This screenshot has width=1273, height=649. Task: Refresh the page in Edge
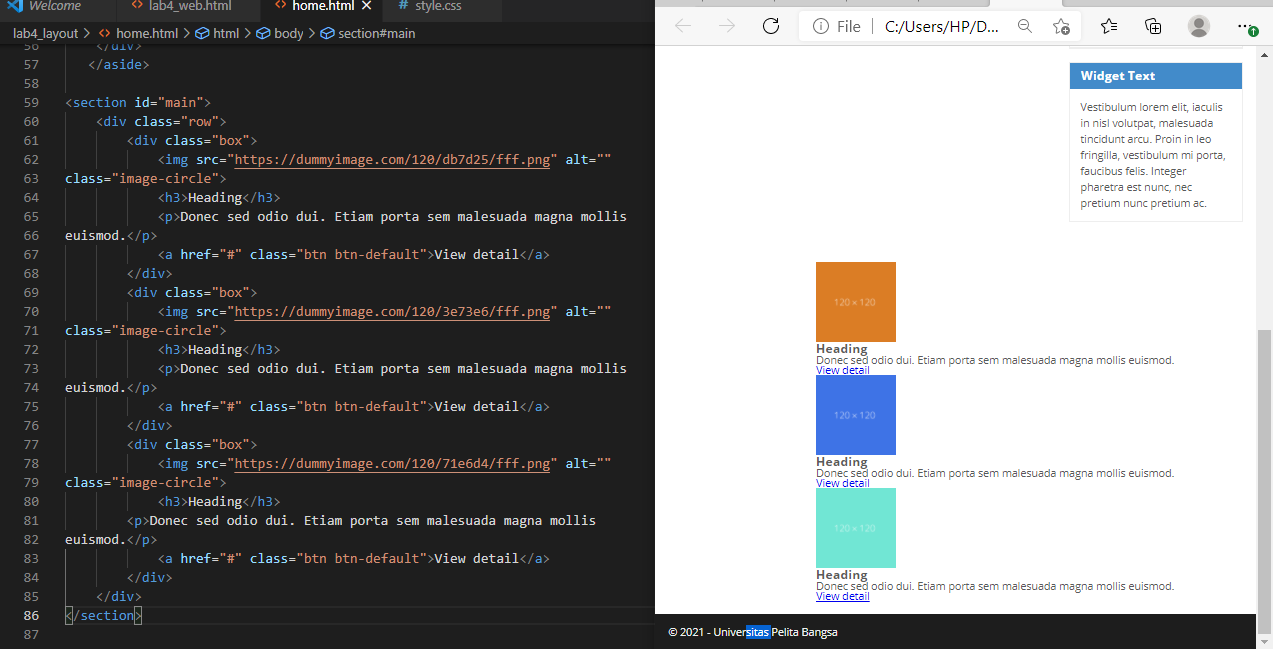pyautogui.click(x=770, y=26)
